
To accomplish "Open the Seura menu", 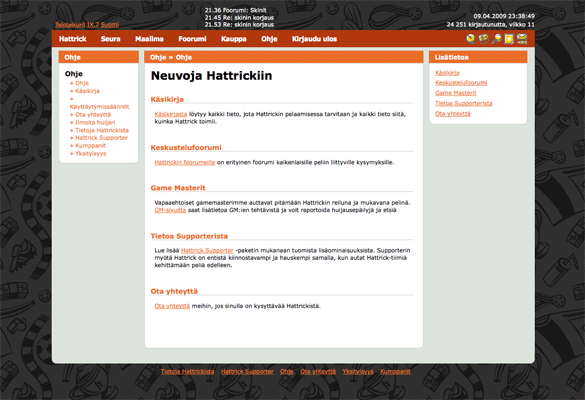I will click(x=110, y=39).
